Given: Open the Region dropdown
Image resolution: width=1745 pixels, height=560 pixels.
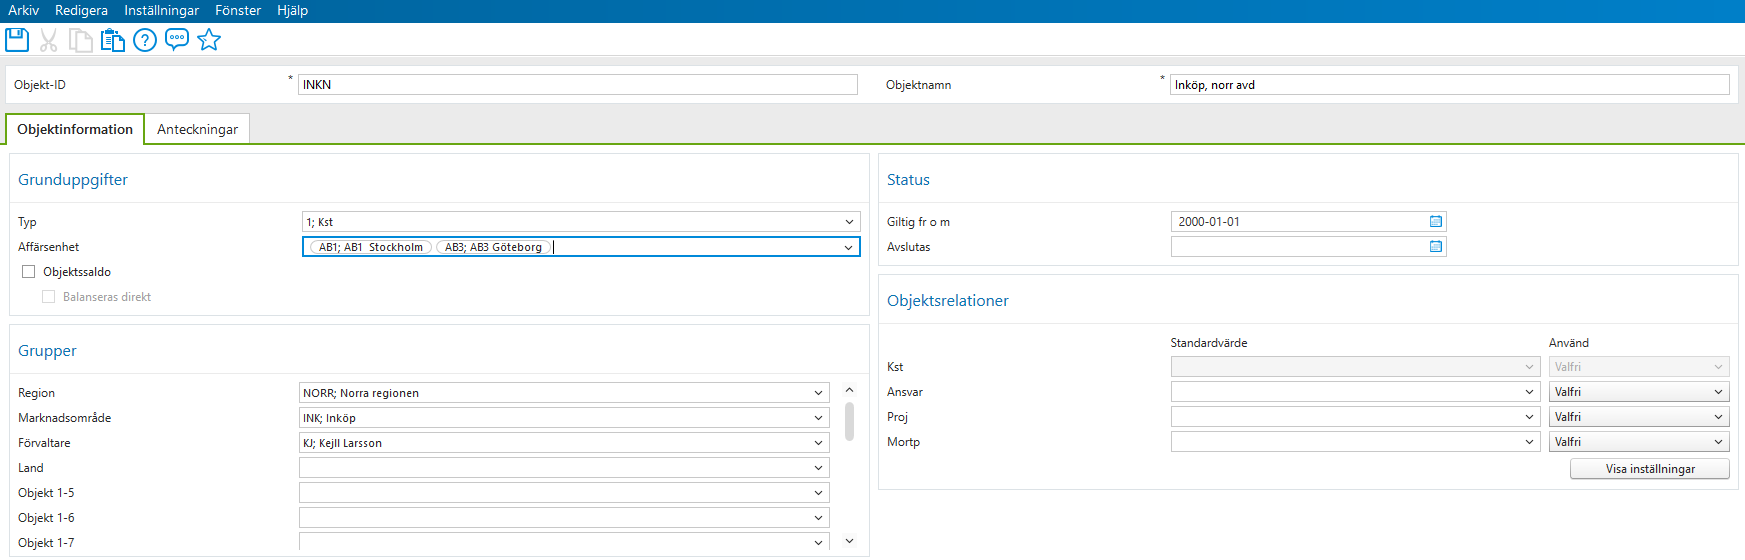Looking at the screenshot, I should pos(818,393).
